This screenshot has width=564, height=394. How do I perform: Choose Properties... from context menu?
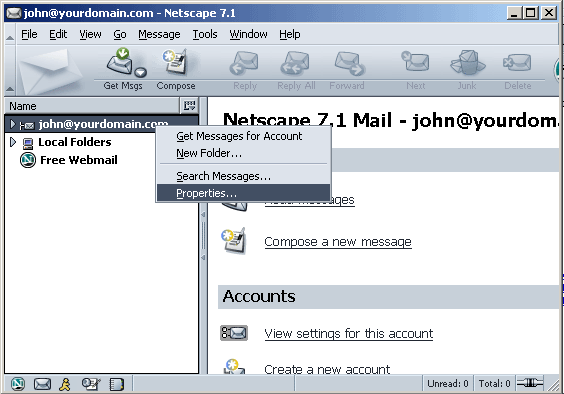pos(244,193)
